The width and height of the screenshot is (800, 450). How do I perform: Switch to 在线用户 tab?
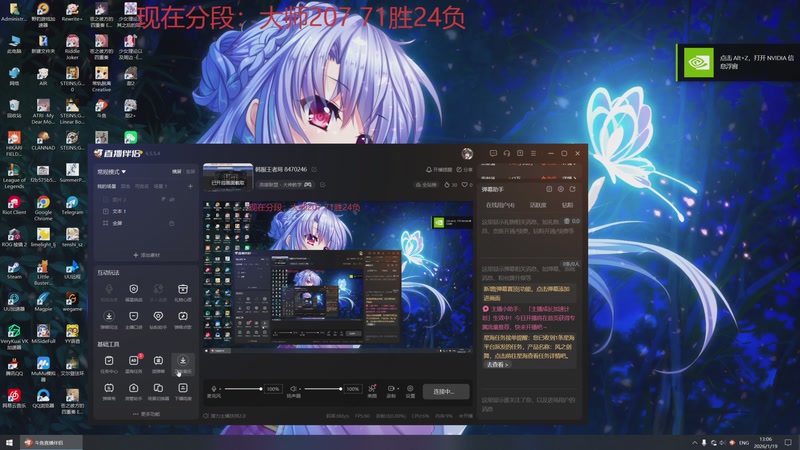pos(500,205)
